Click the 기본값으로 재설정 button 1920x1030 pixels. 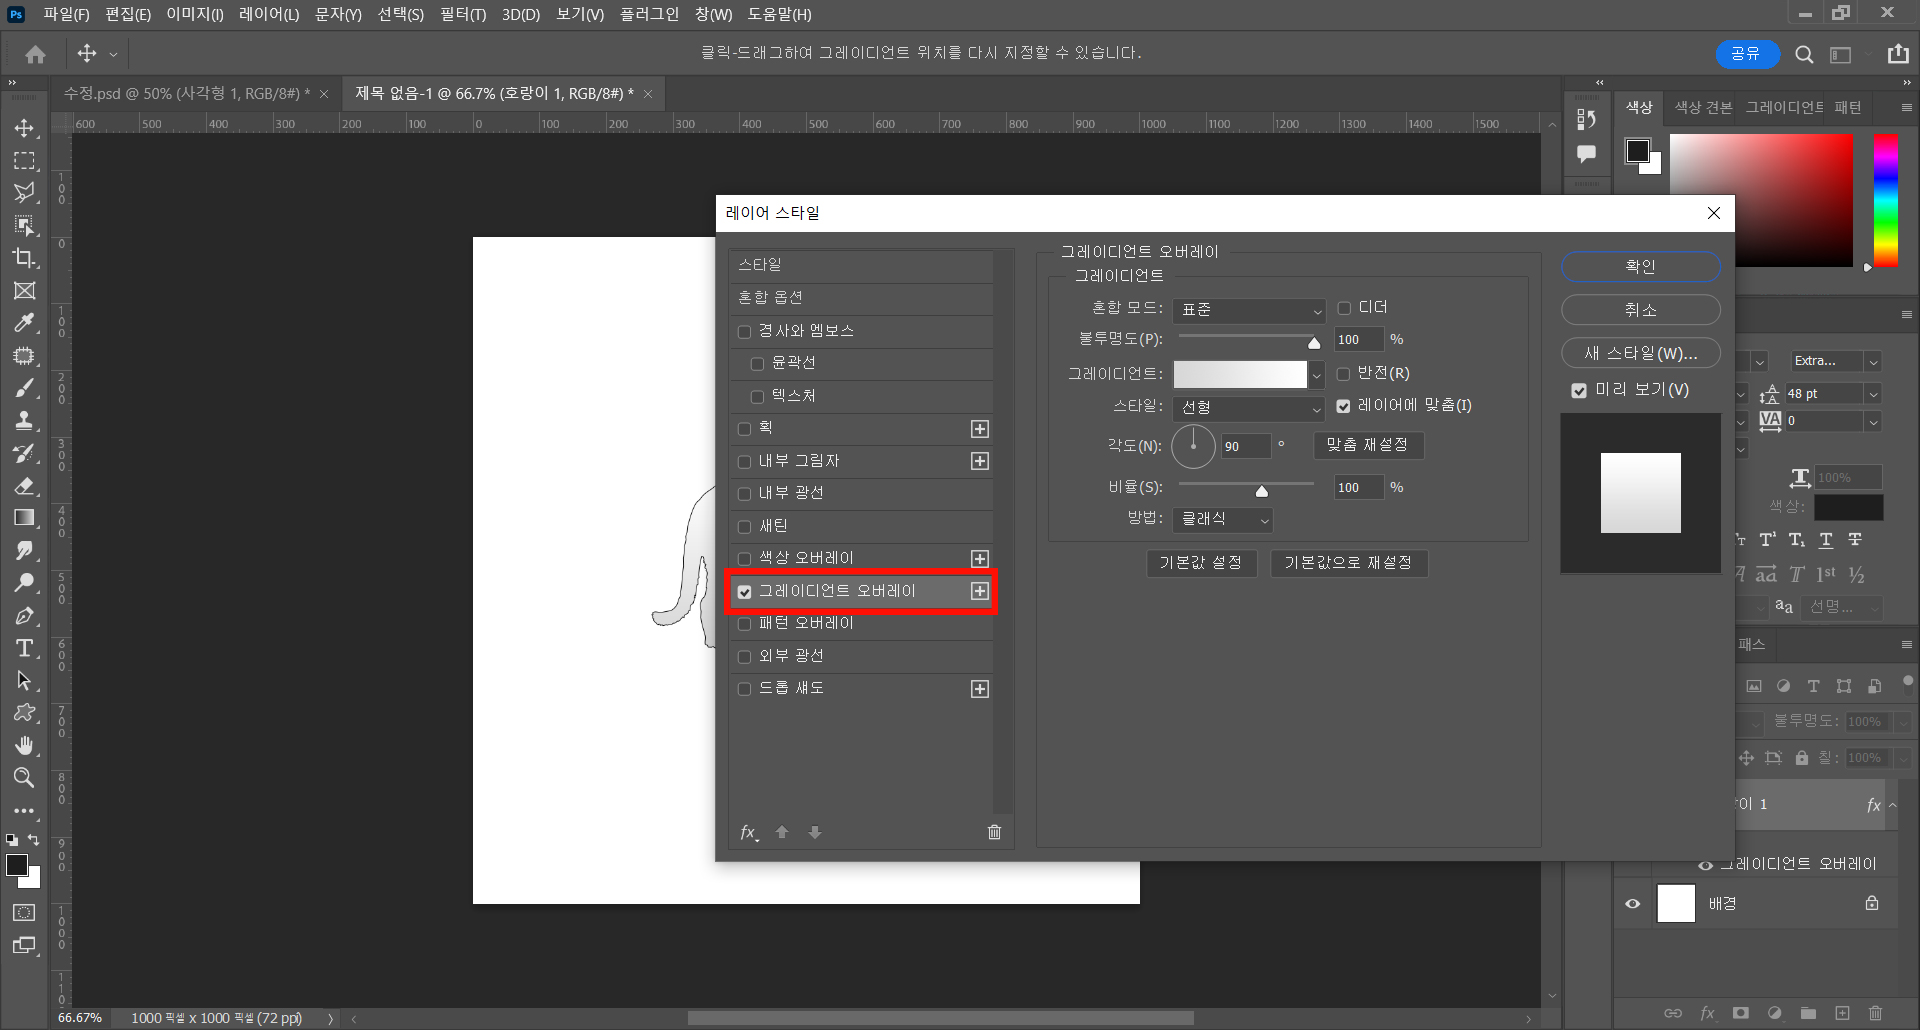tap(1349, 563)
